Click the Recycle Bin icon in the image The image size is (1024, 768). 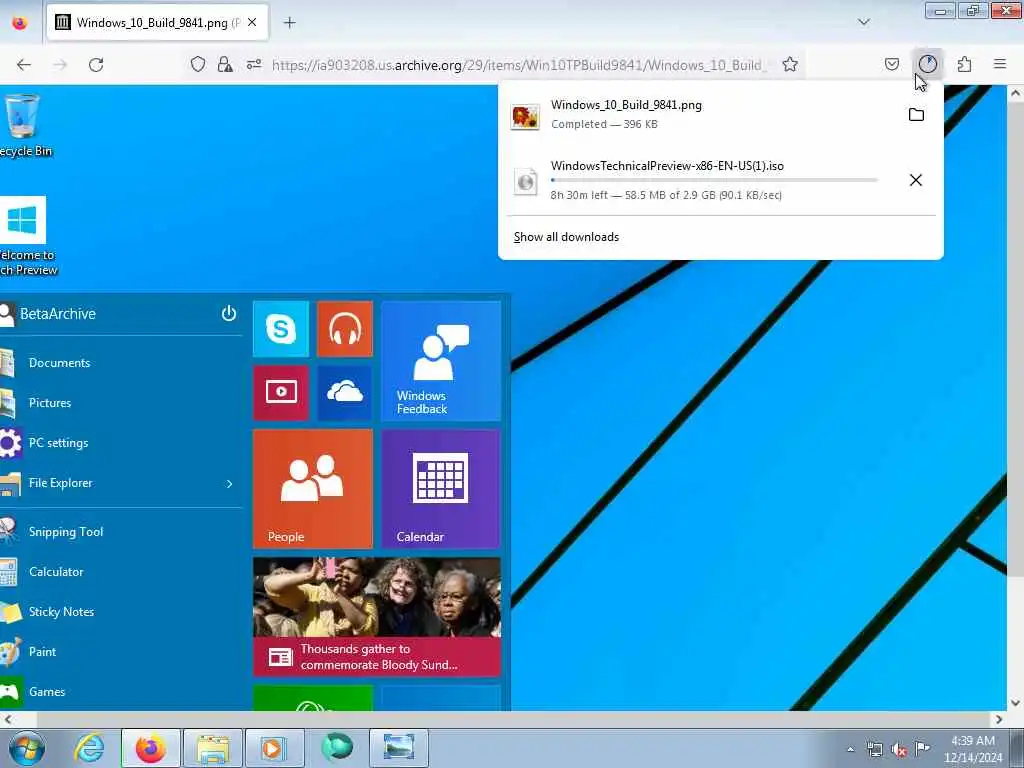[22, 125]
